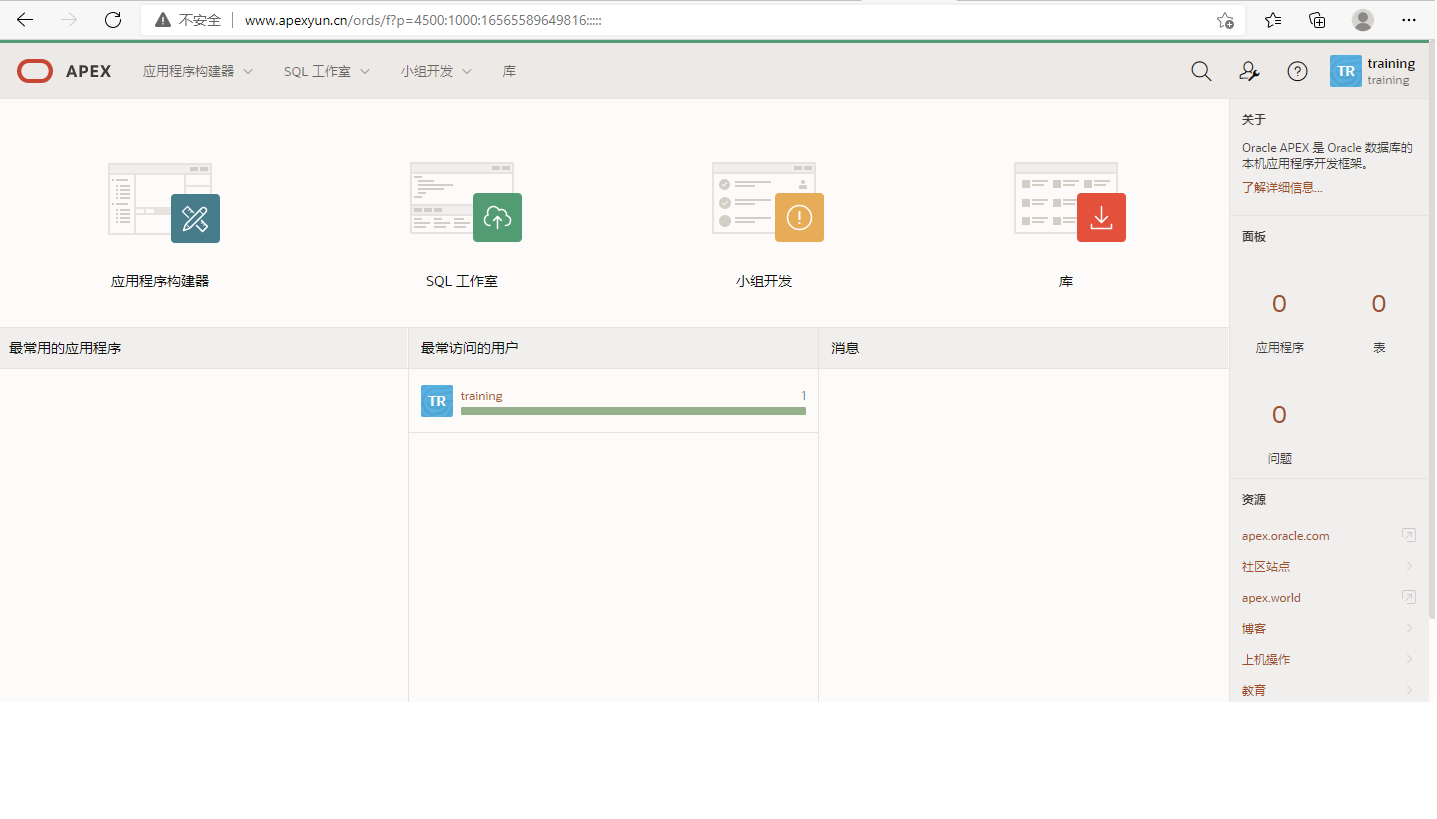This screenshot has width=1437, height=819.
Task: Add this page to favorites star icon
Action: 1225,20
